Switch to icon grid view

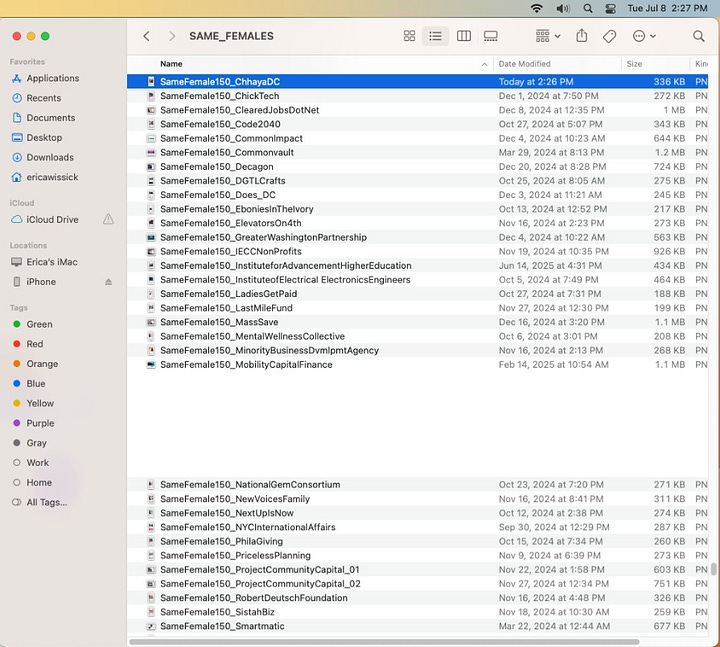click(409, 36)
